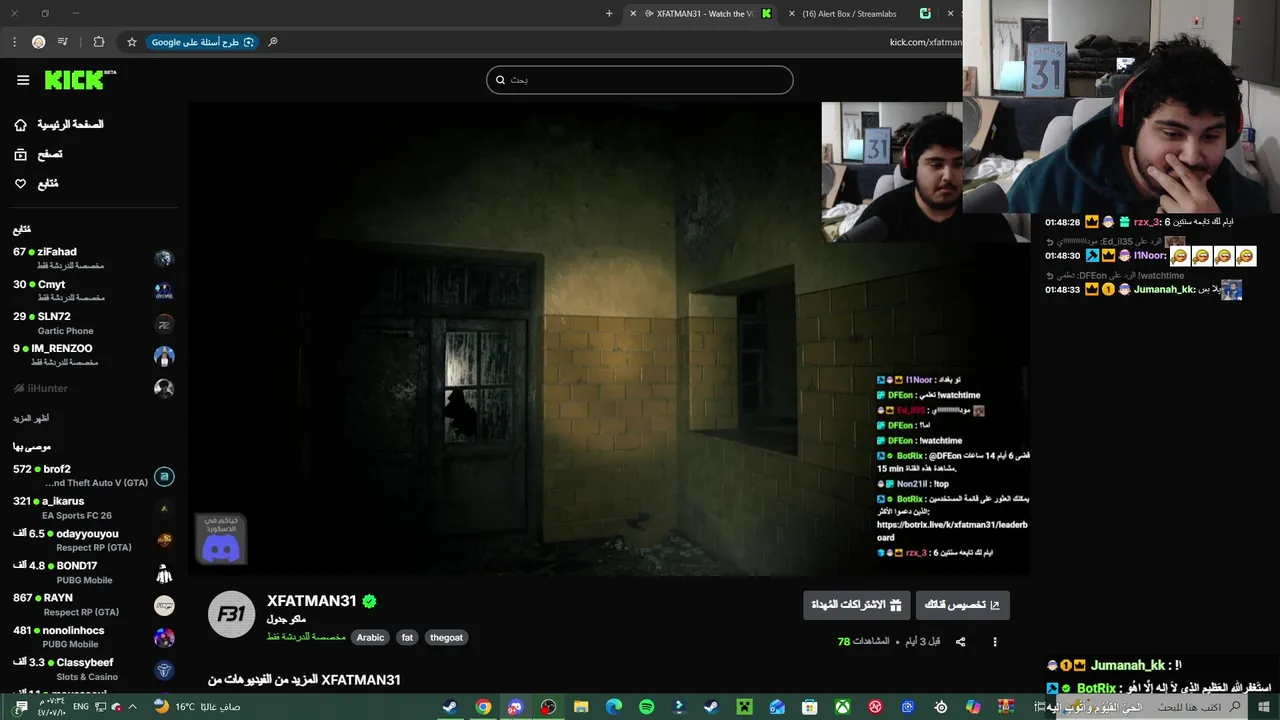
Task: Open a_ikarus EA Sports FC 26 channel
Action: click(x=93, y=508)
